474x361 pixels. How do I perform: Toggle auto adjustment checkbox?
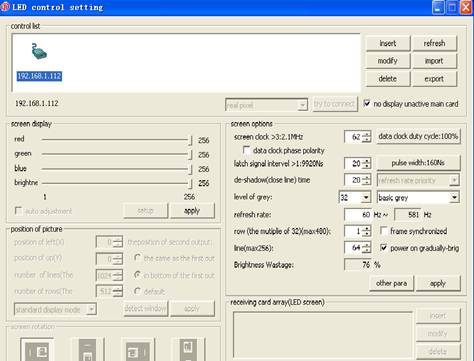[18, 211]
